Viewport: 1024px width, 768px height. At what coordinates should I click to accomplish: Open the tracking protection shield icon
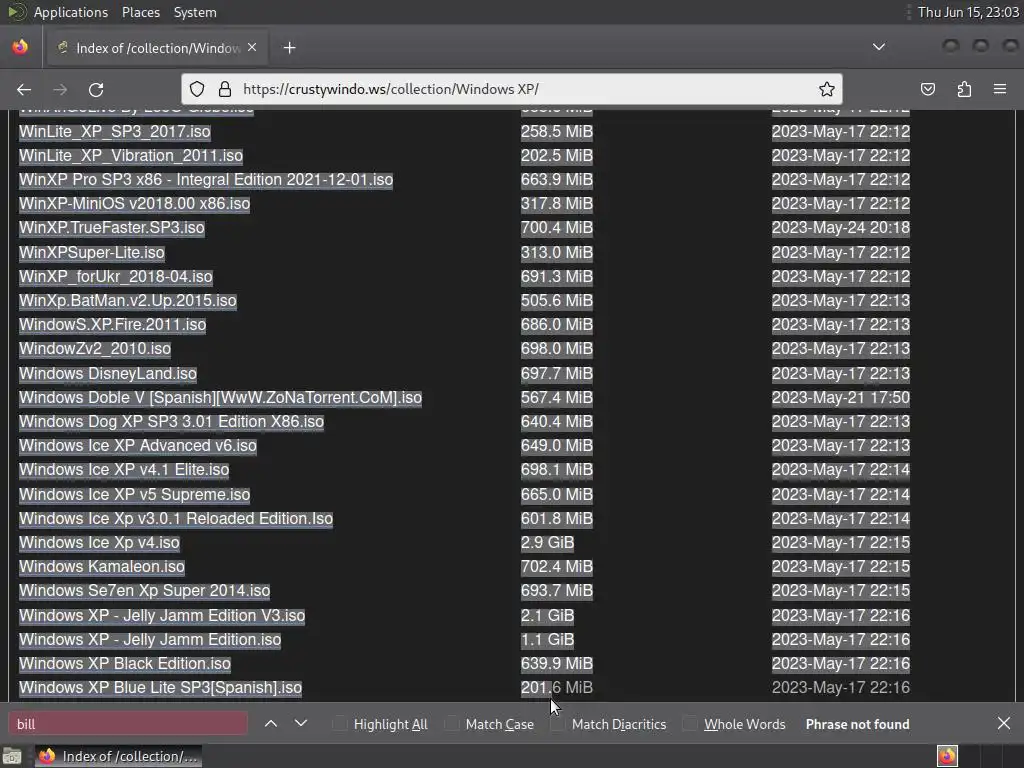coord(197,89)
